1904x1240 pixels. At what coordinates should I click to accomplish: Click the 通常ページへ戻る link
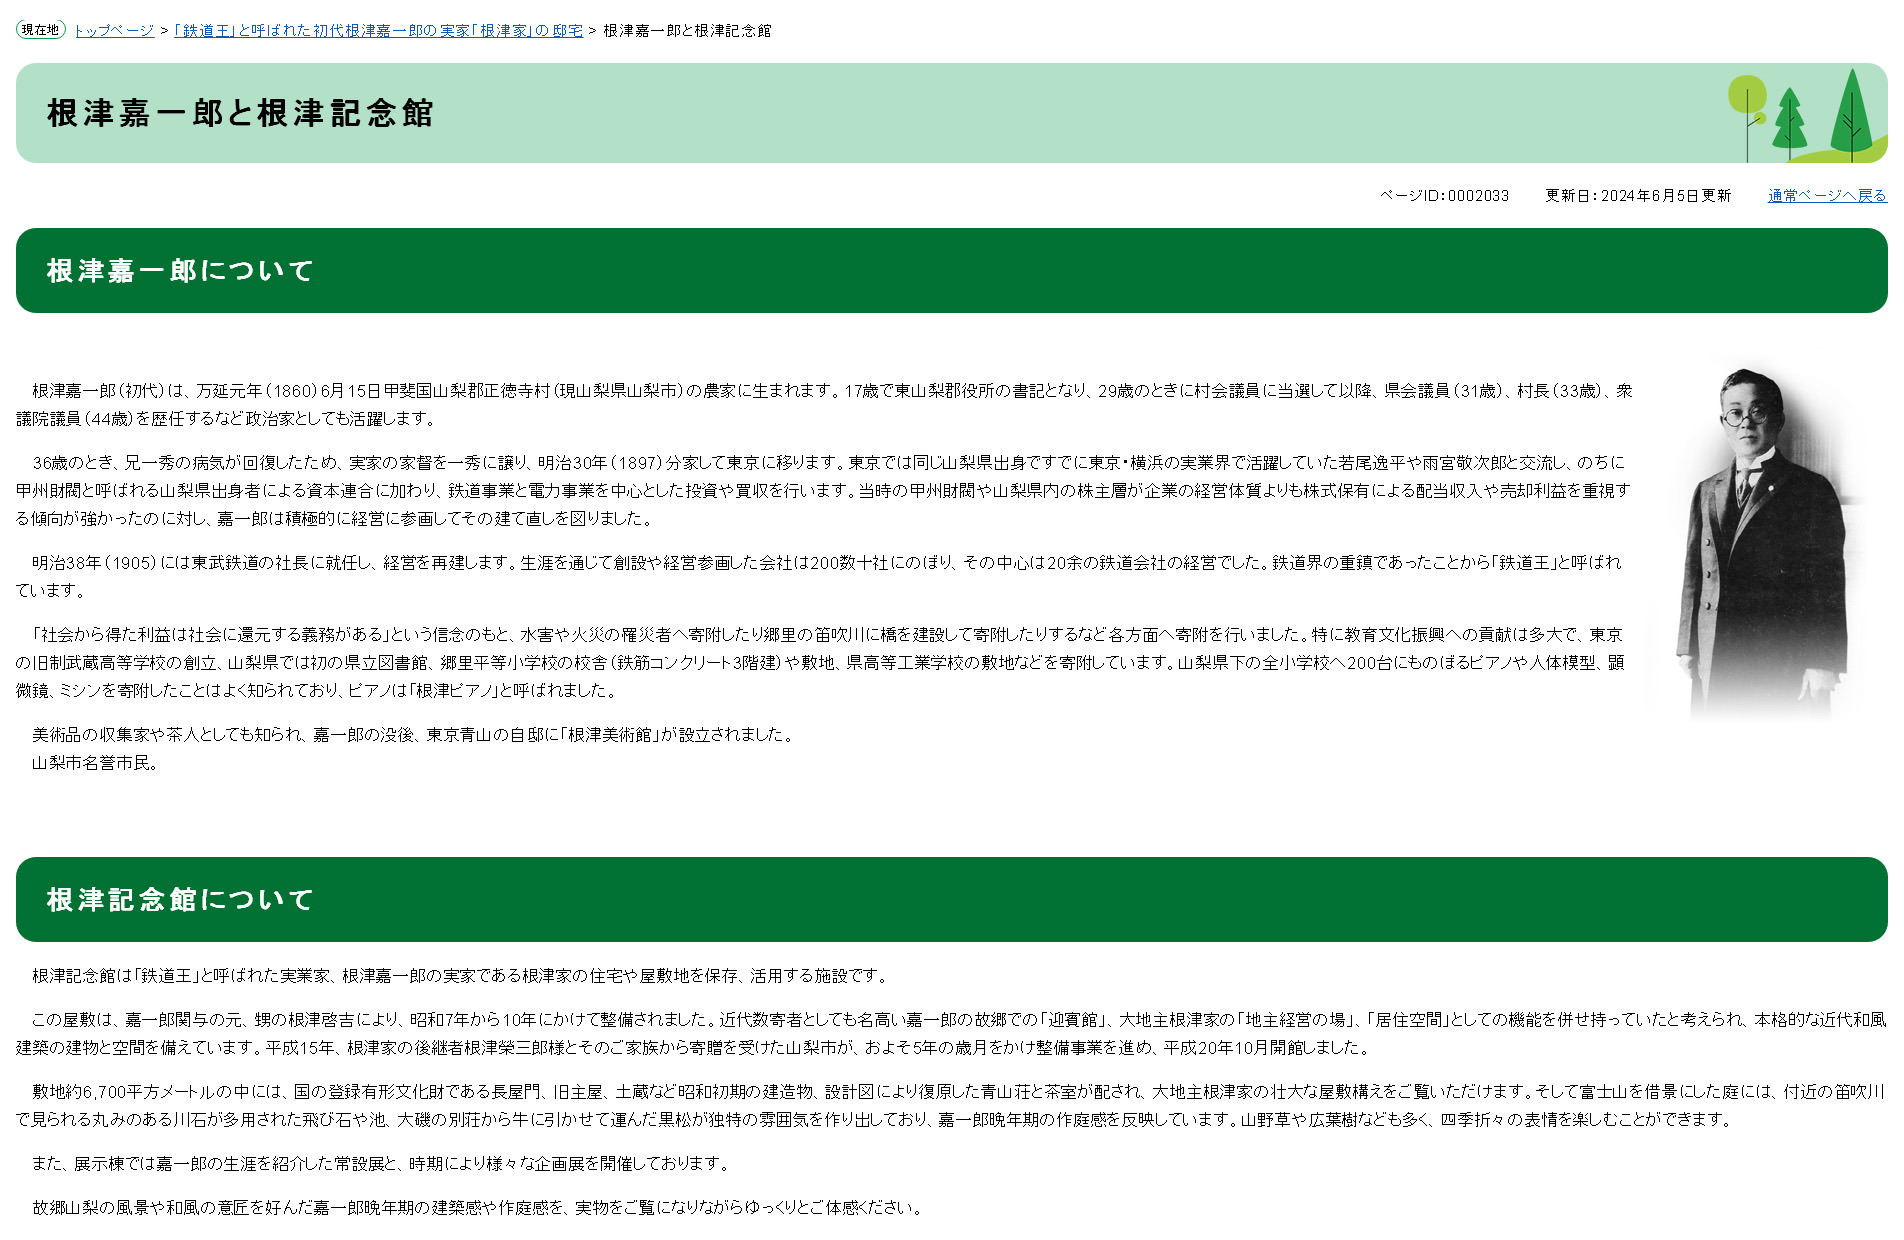point(1827,196)
